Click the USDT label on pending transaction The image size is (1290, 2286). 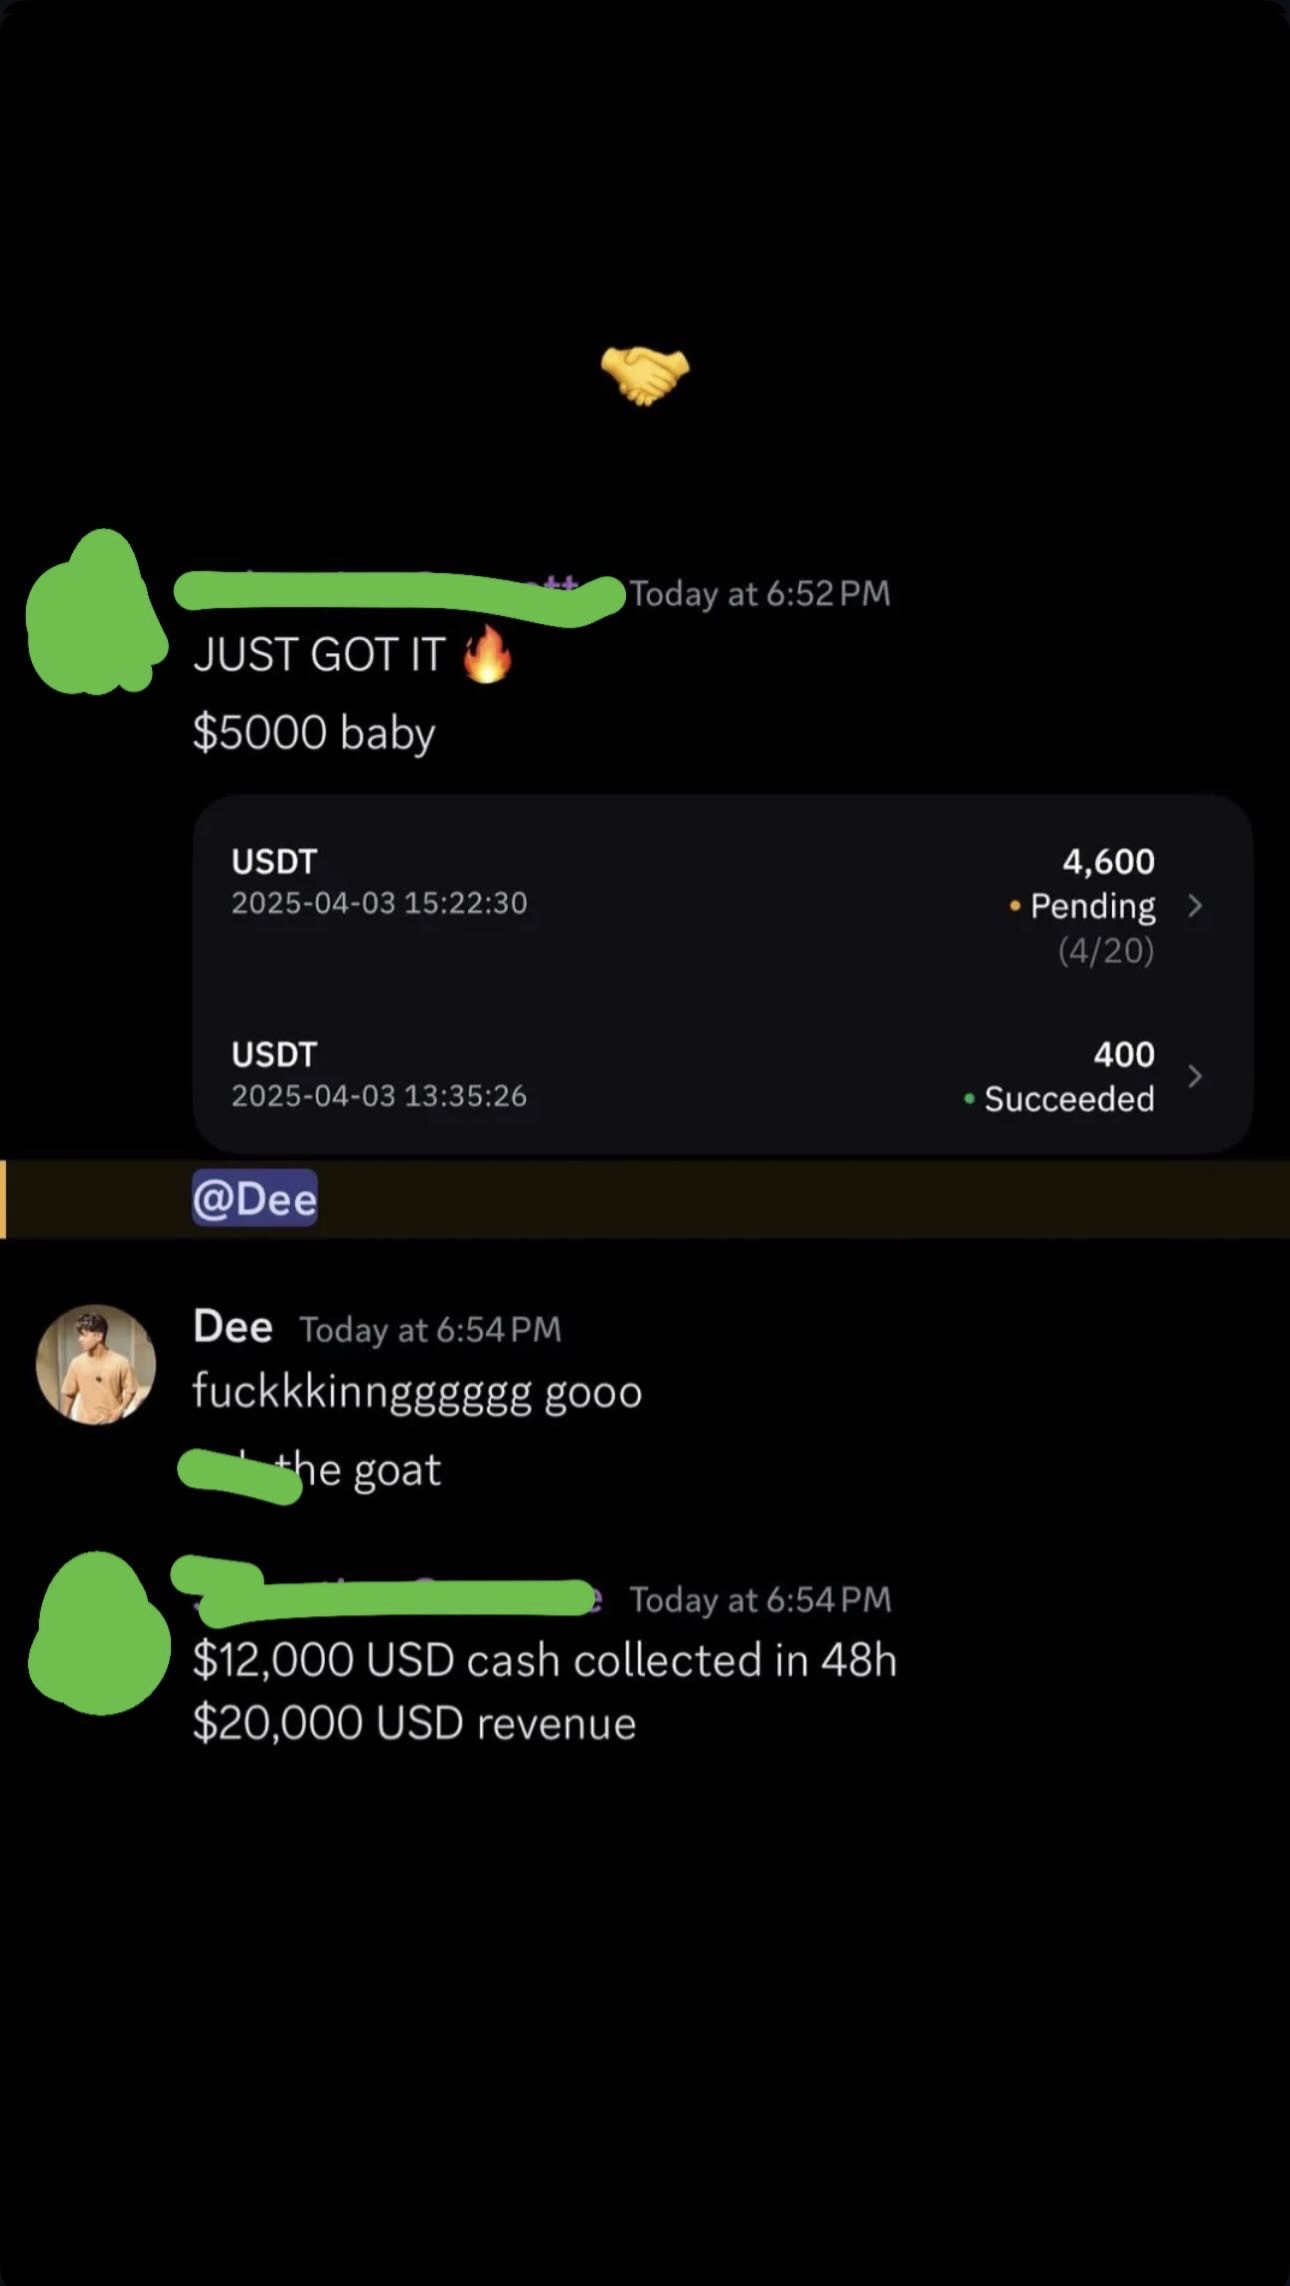273,861
